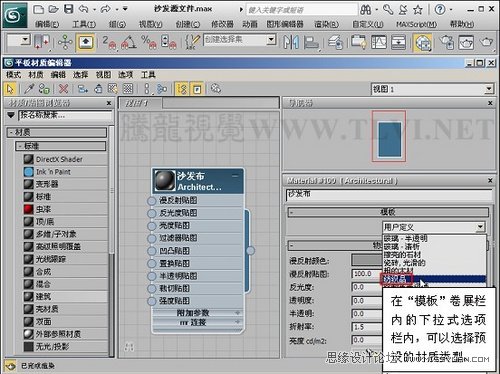Screen dimensions: 500x374
Task: Redo the action with the Redo arrow
Action: [x=105, y=9]
